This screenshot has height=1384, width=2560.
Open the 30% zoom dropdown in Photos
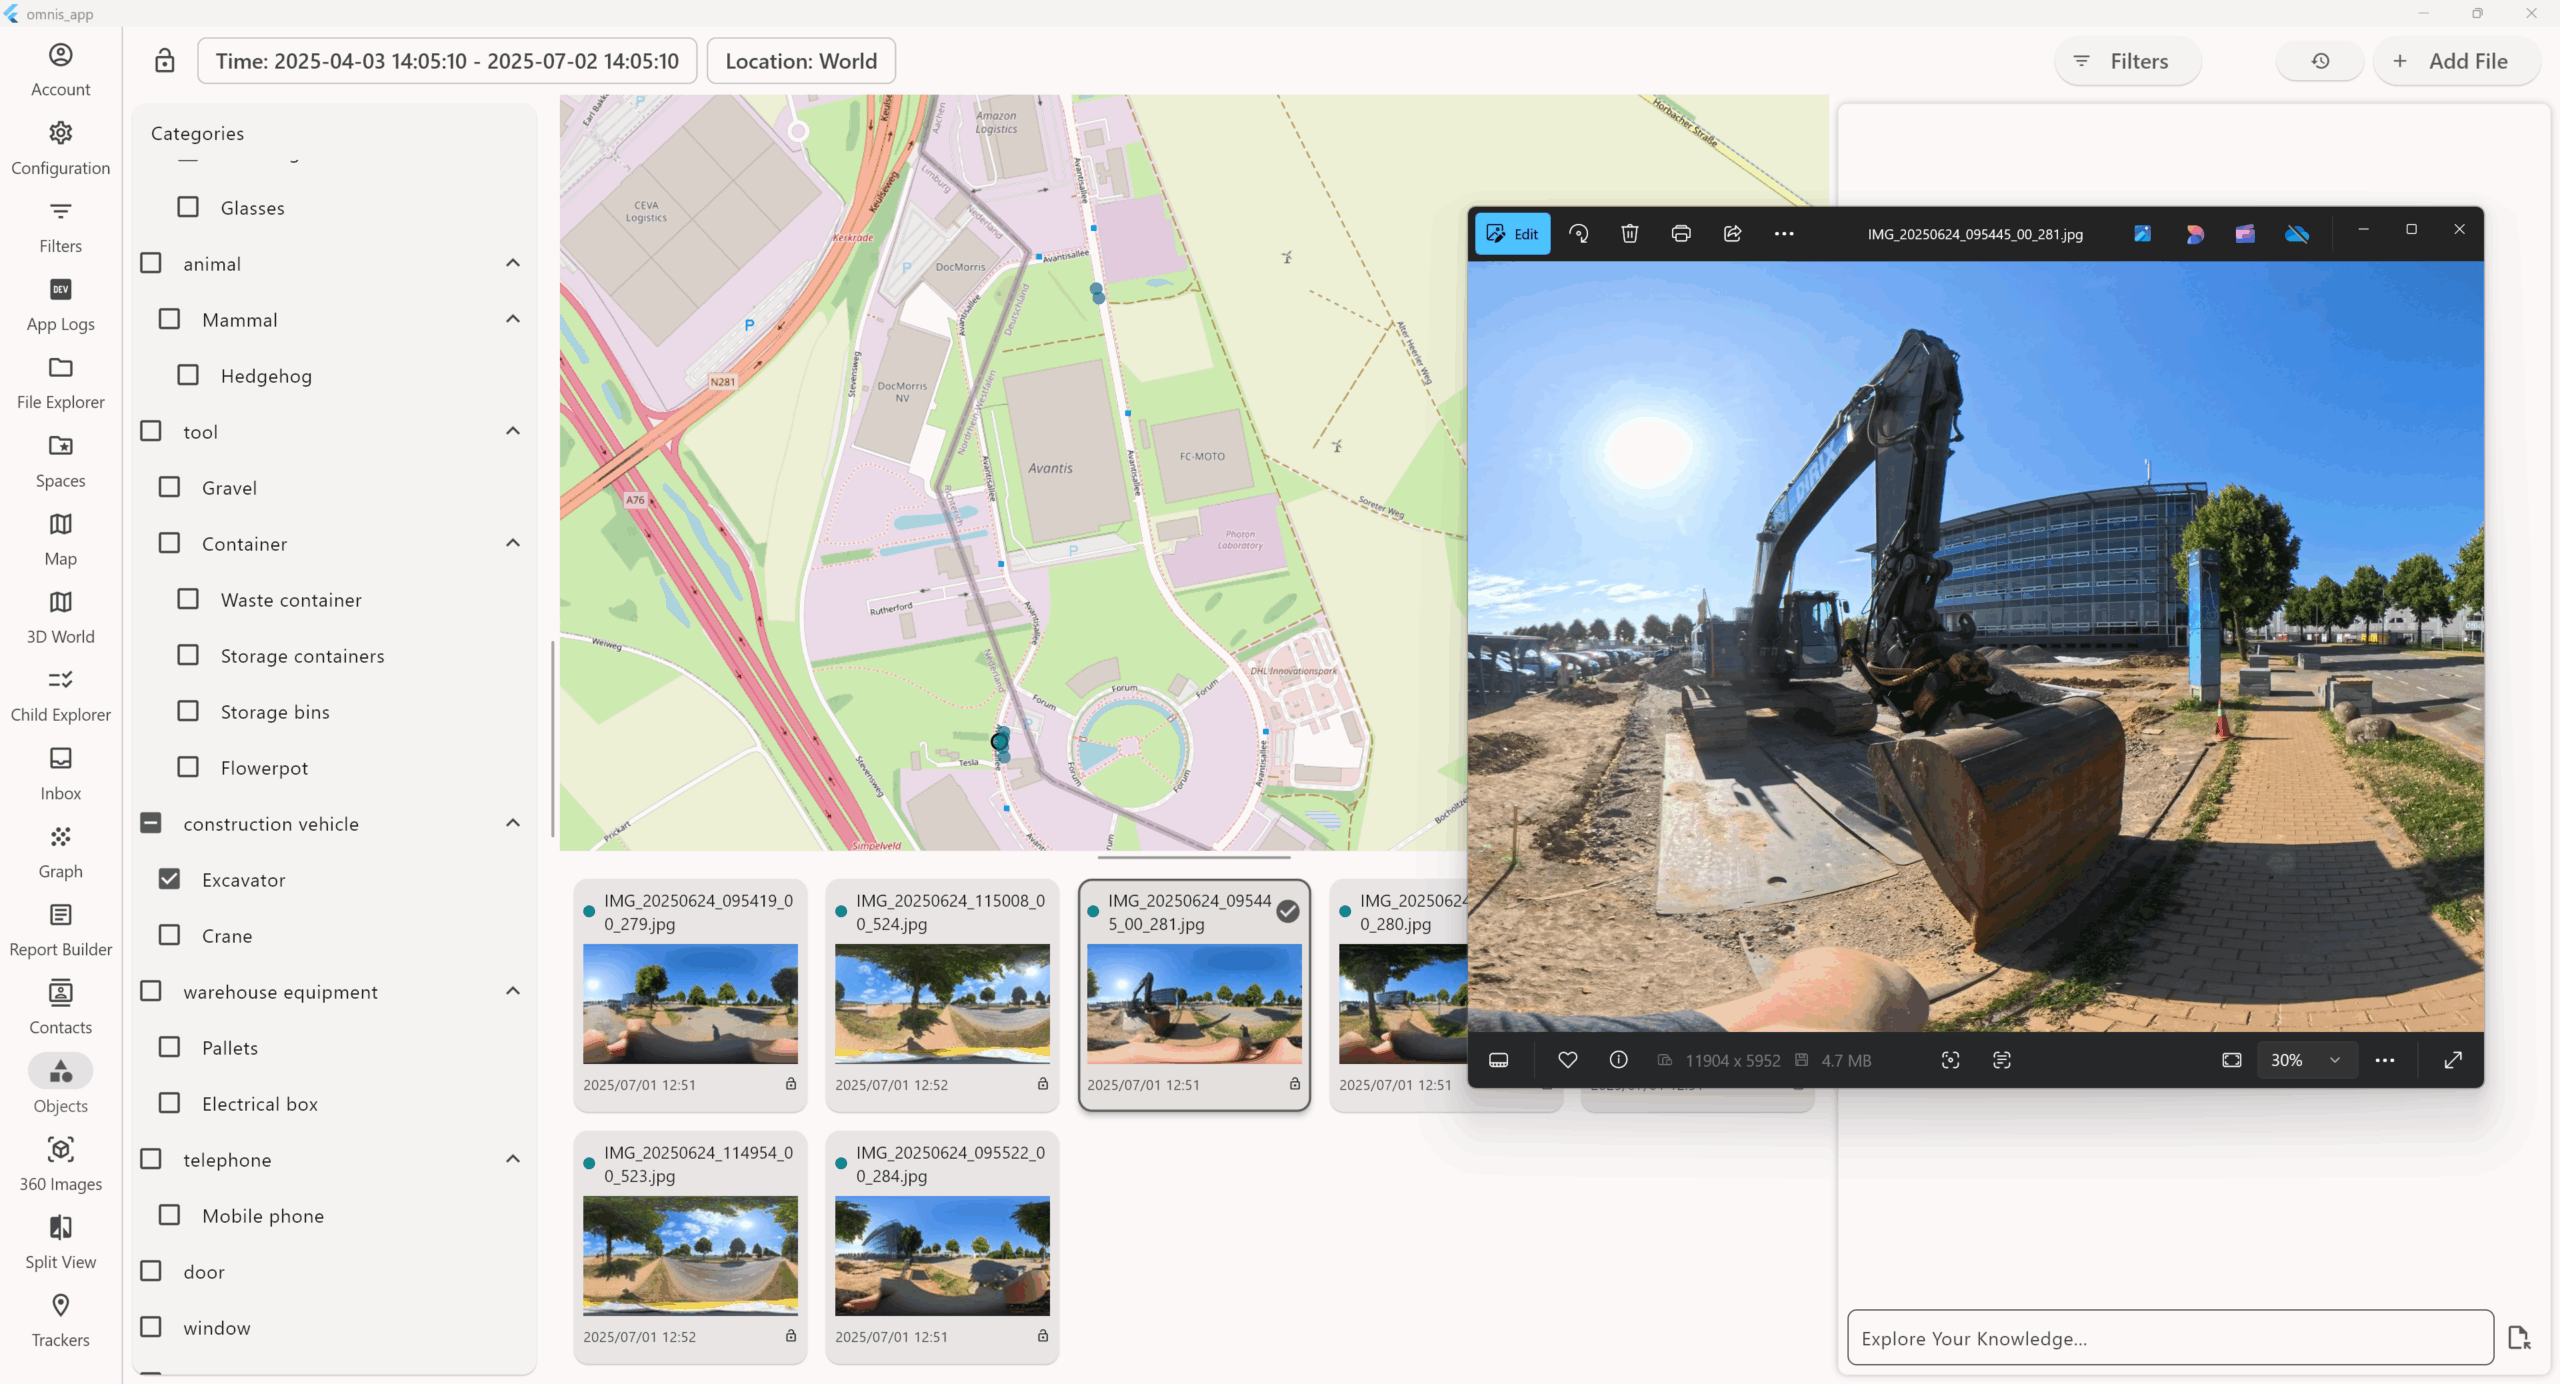pos(2306,1060)
